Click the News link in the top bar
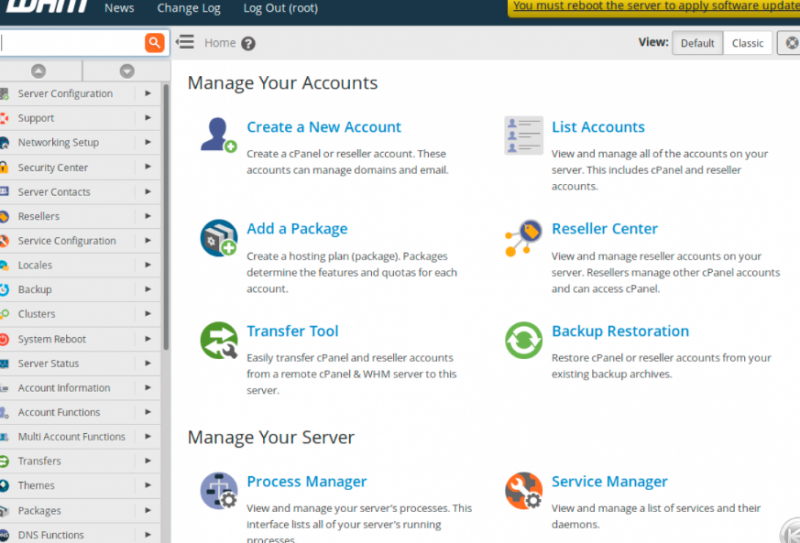800x543 pixels. 119,8
